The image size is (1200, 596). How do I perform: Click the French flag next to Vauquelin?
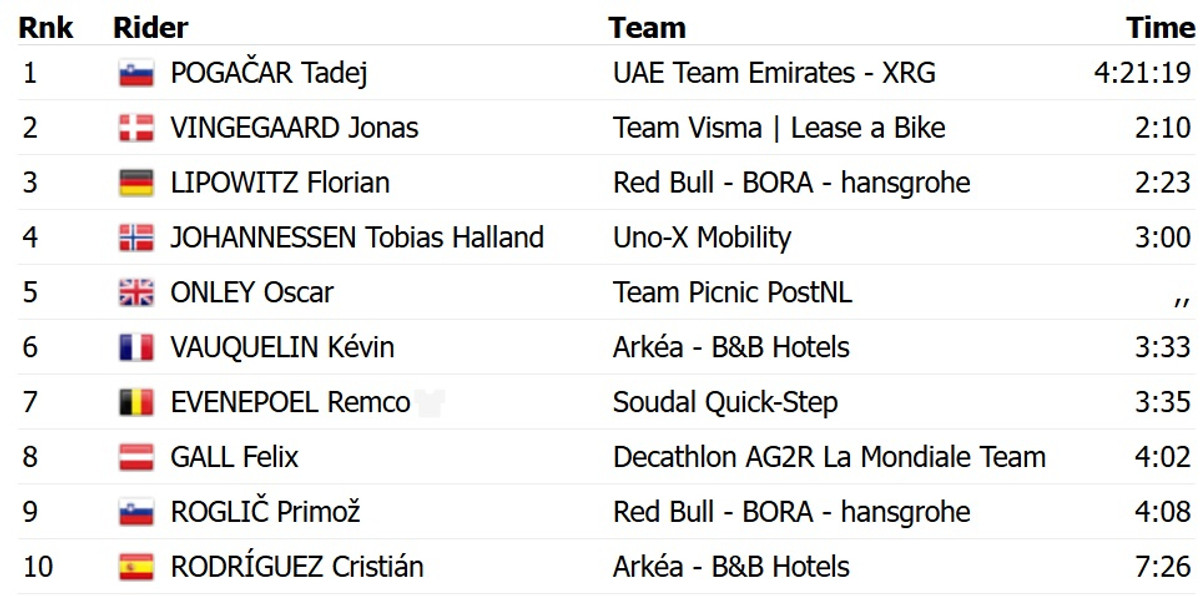click(x=136, y=348)
